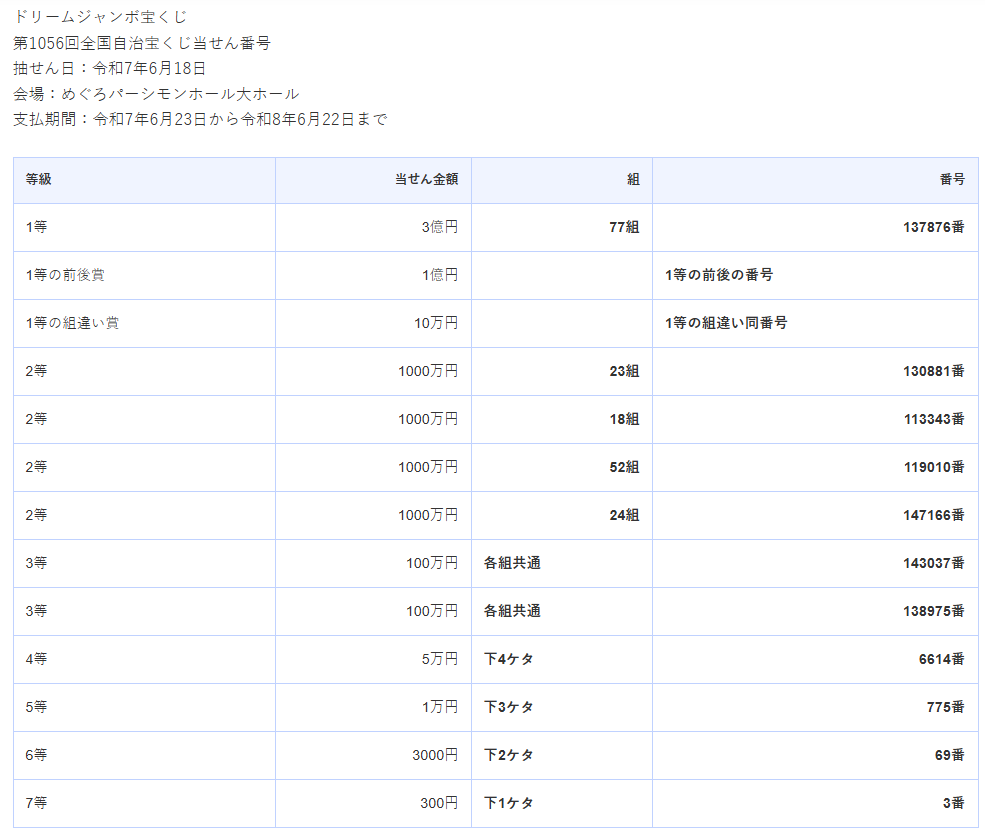Click 100万円 in the 138975番 row

pos(432,611)
